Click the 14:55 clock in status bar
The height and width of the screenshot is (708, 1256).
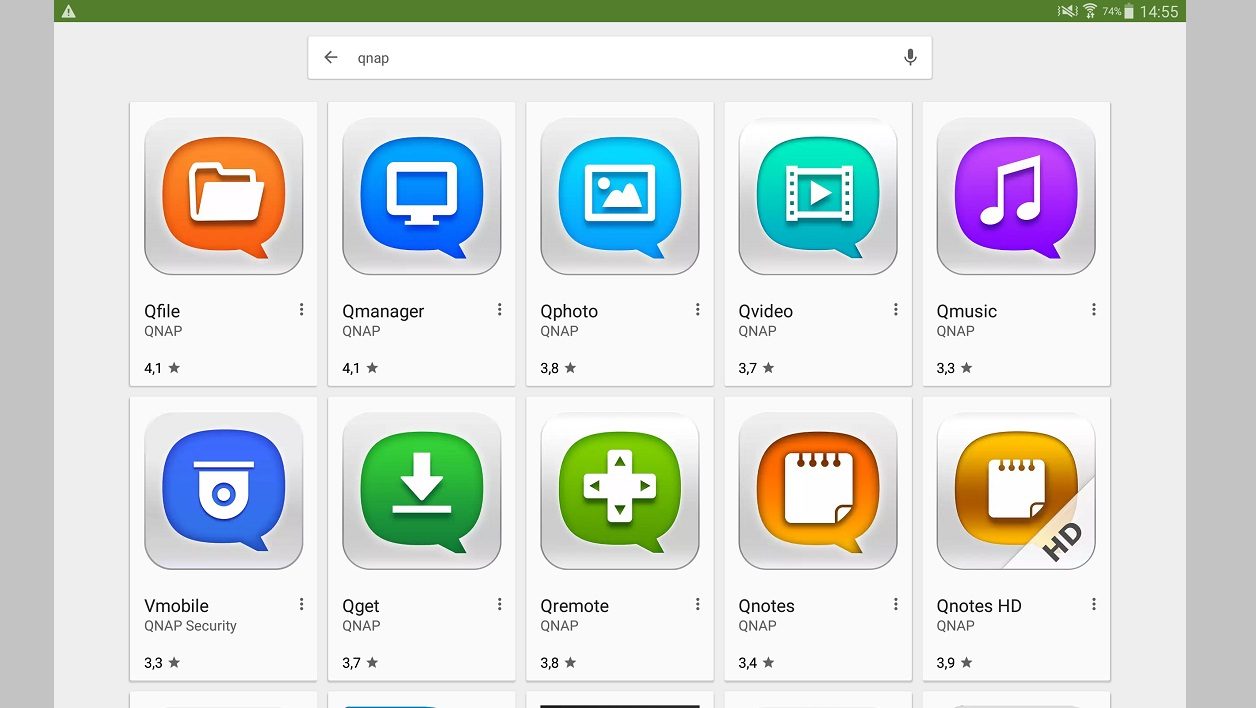tap(1159, 12)
